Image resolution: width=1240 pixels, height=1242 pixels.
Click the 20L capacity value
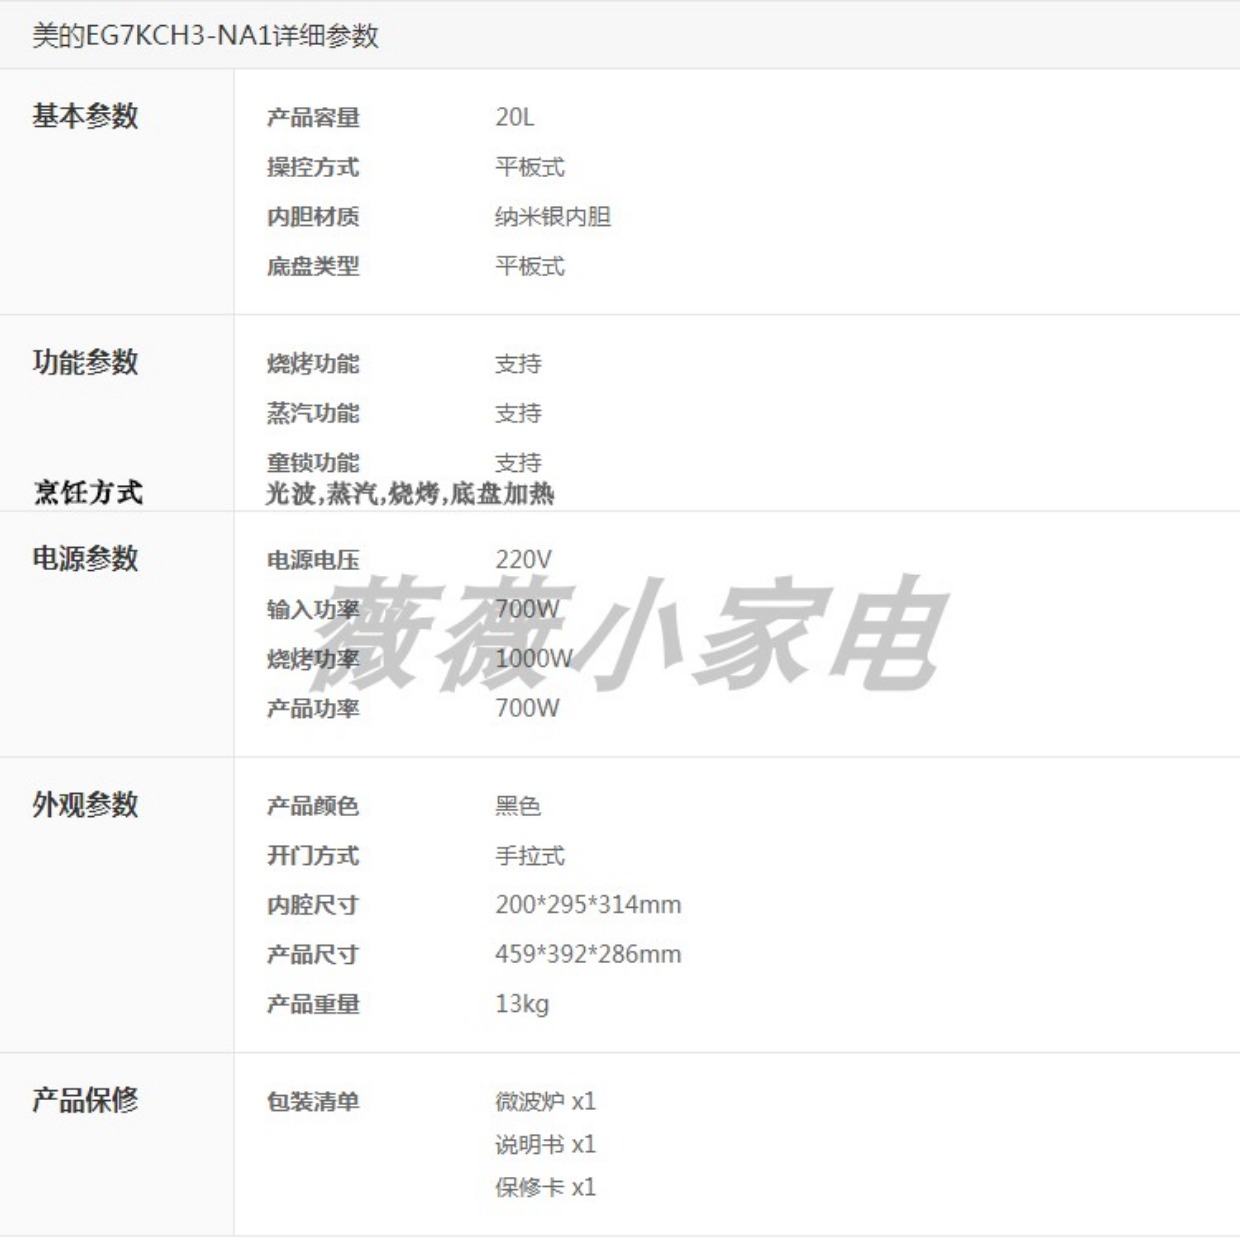click(x=514, y=118)
